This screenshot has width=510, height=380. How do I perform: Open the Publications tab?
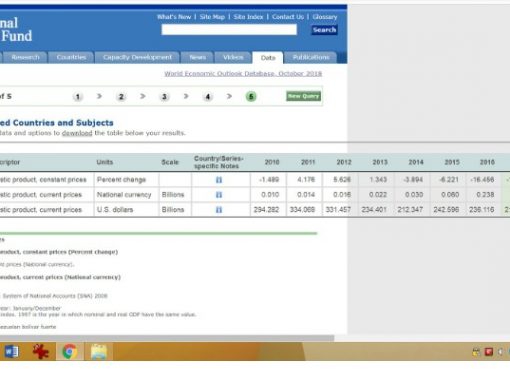(x=311, y=57)
